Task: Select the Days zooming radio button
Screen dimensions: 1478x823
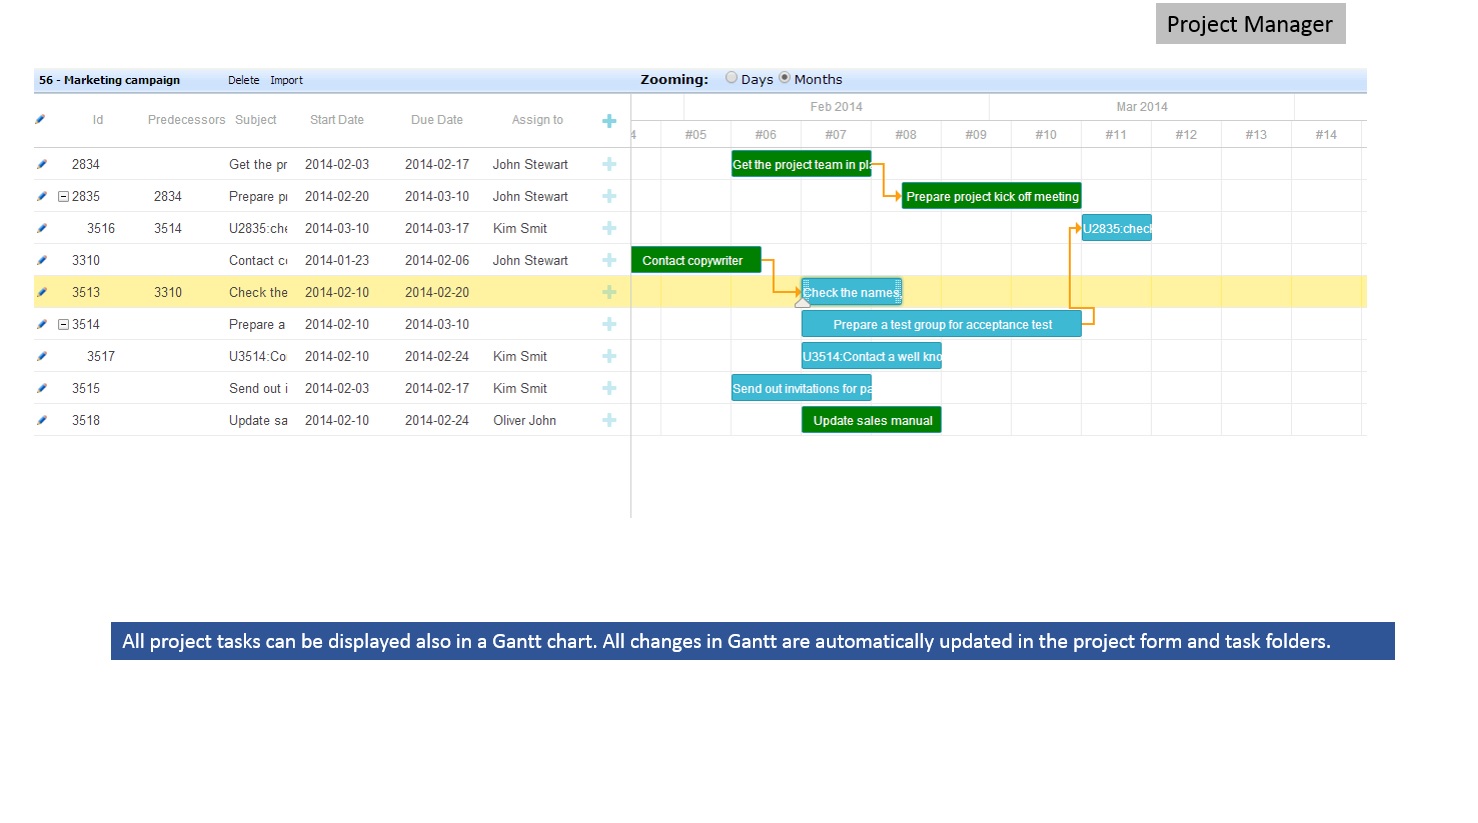Action: coord(732,78)
